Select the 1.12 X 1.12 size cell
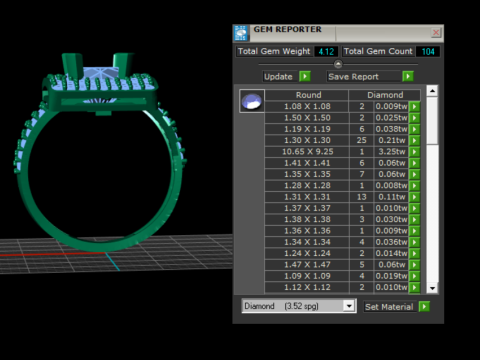This screenshot has height=360, width=480. tap(307, 287)
